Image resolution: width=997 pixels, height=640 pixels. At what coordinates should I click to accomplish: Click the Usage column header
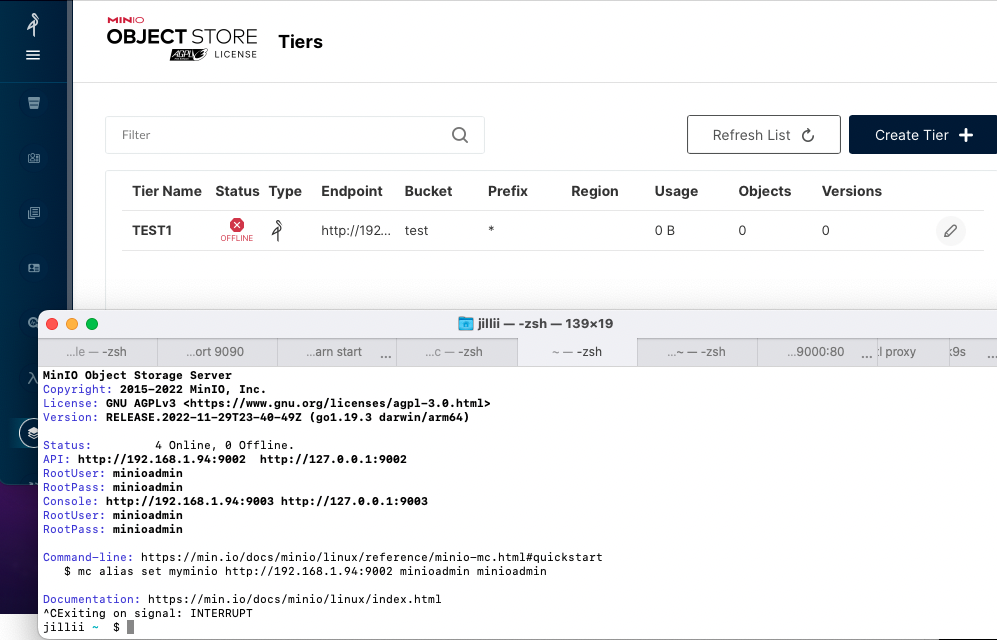(676, 191)
